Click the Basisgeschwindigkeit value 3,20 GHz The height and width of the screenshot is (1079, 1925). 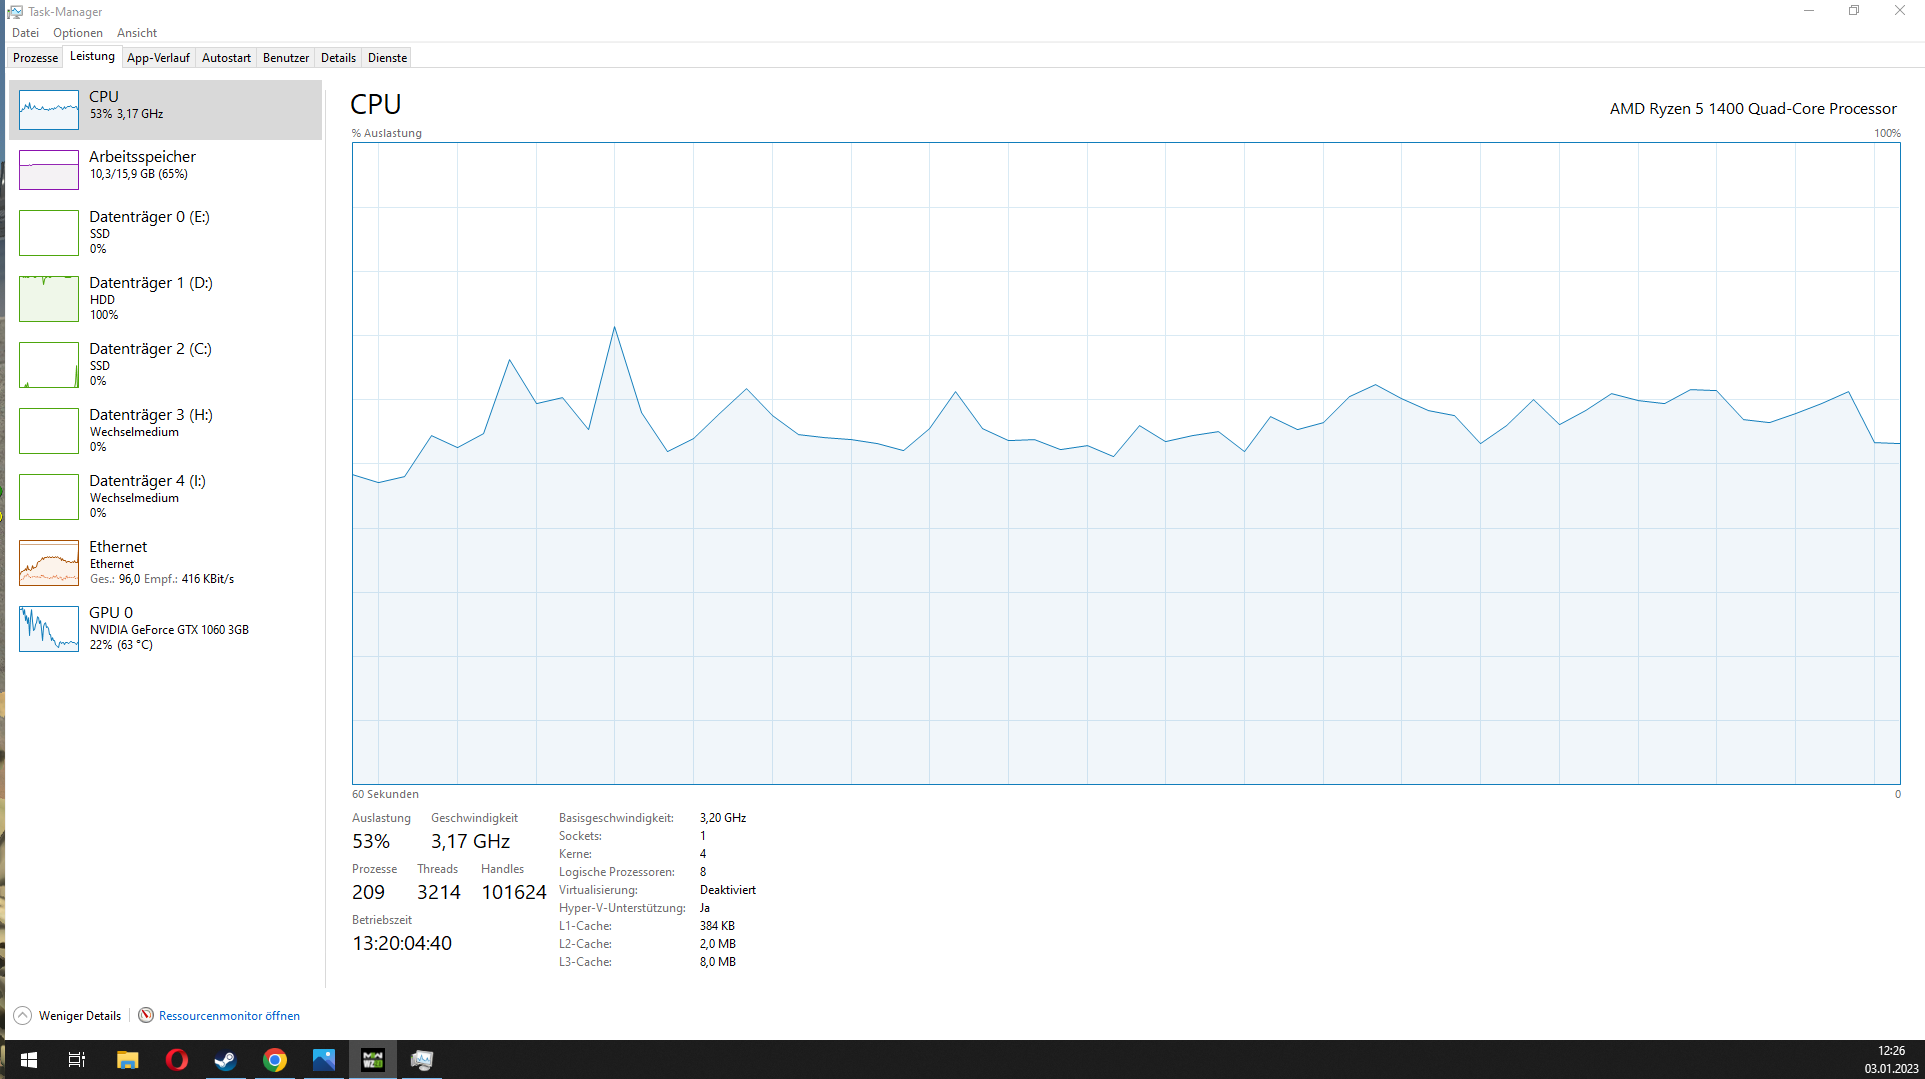(x=723, y=818)
